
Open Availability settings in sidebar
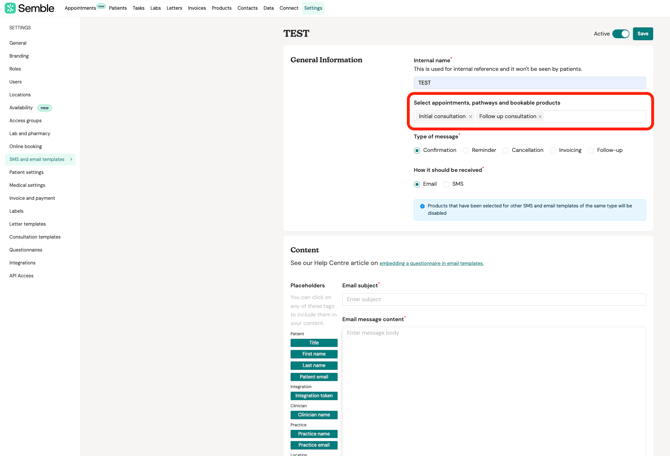coord(21,108)
